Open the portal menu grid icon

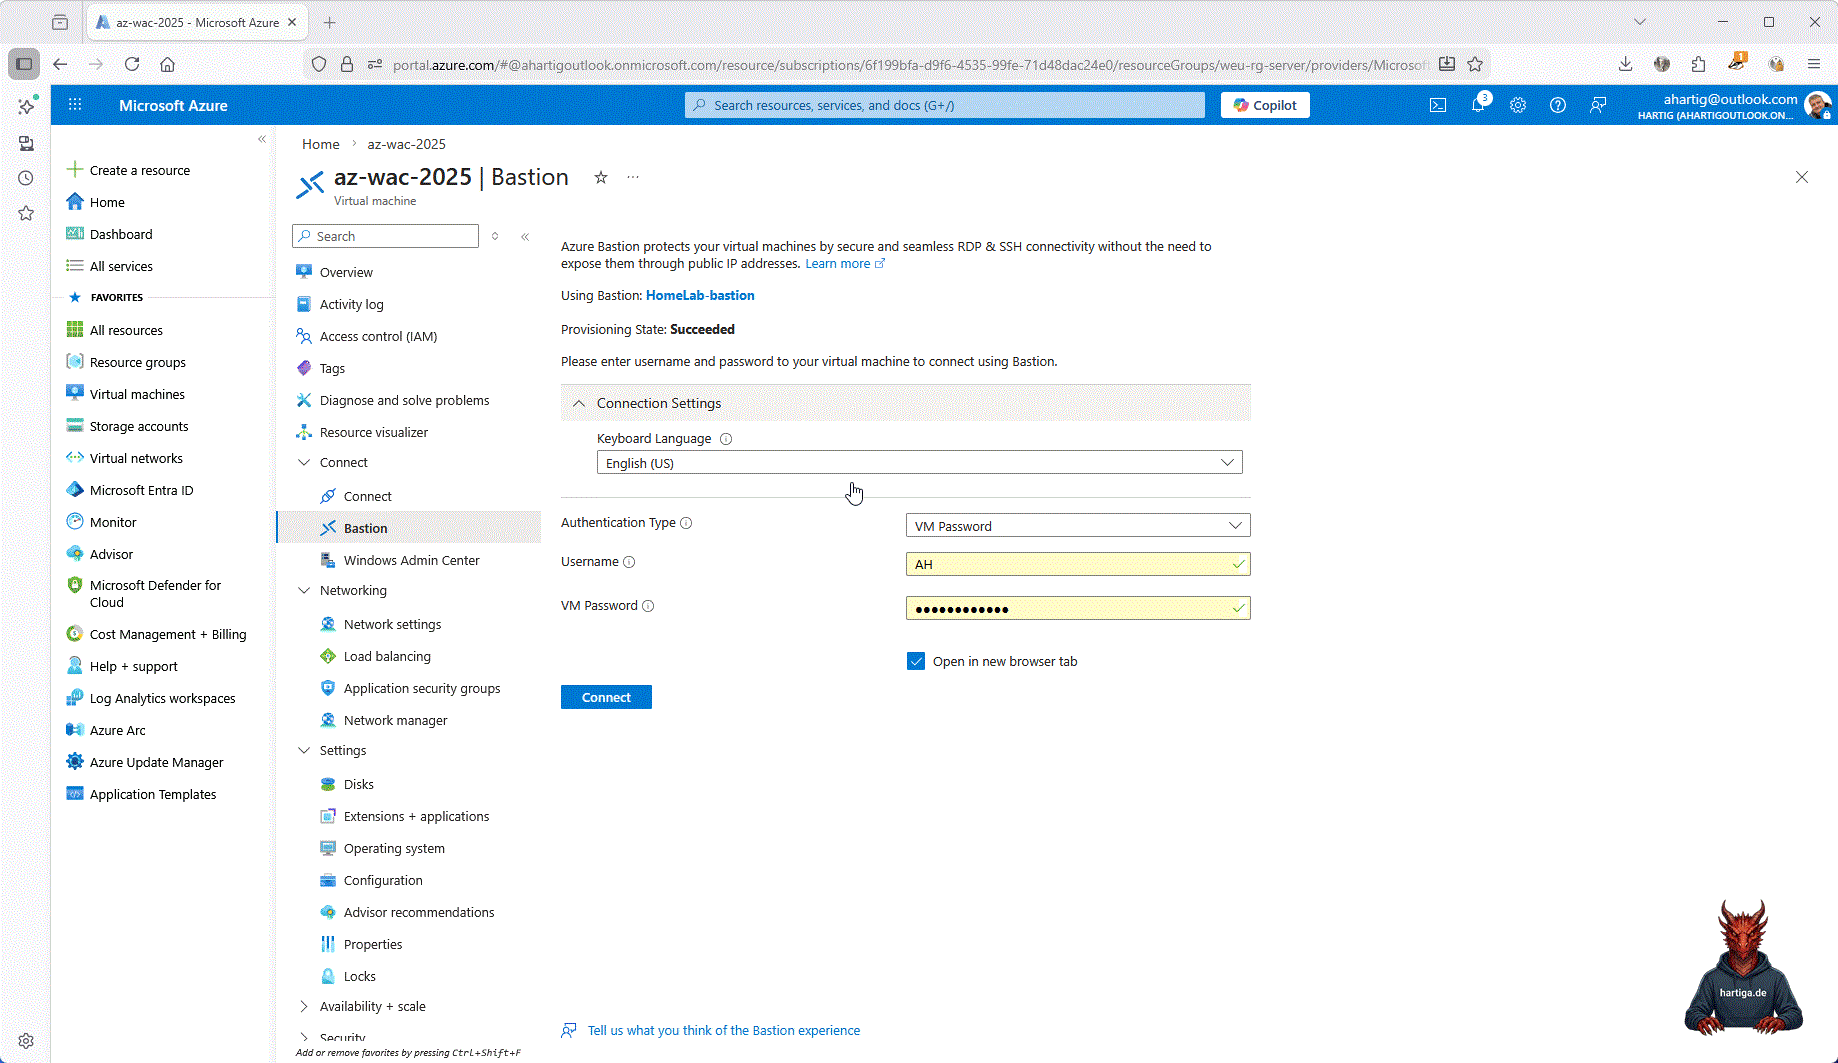(75, 104)
